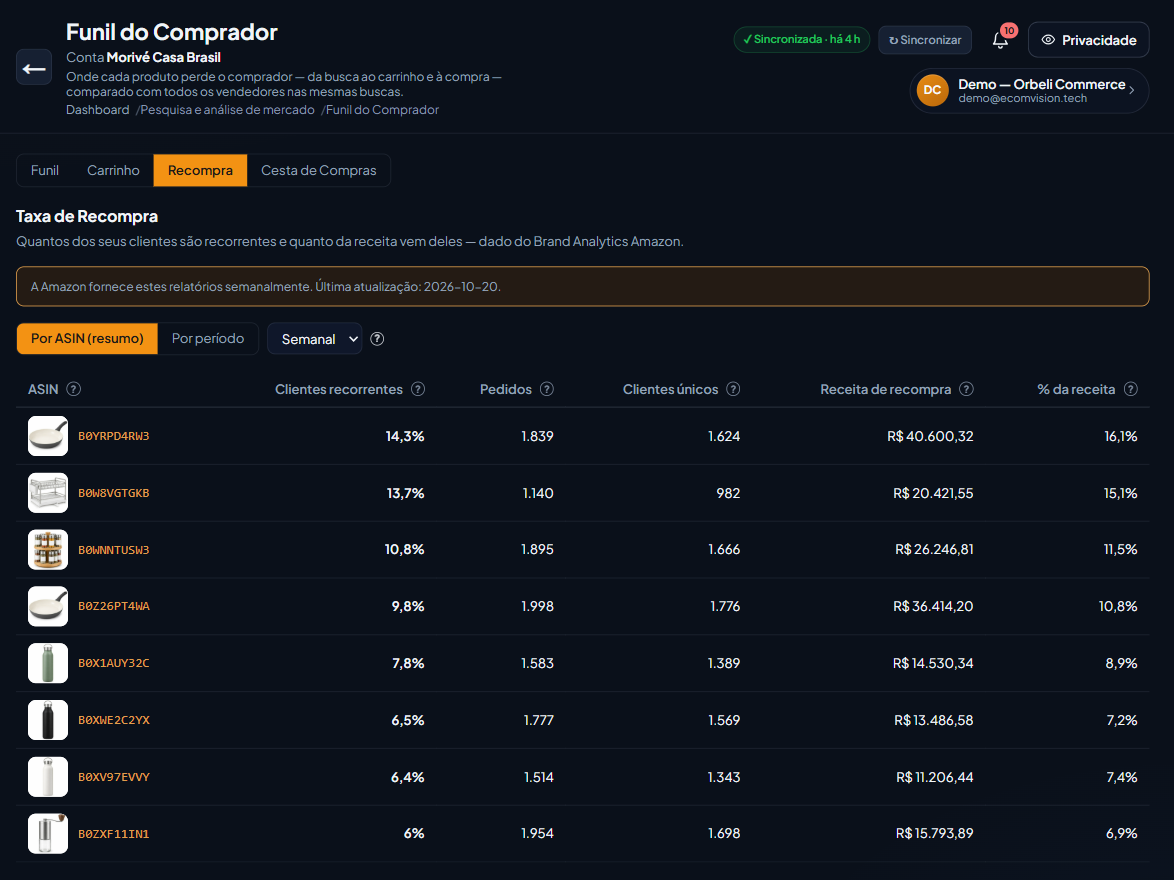Open green bottle thumbnail for B0X1AUY32C
This screenshot has width=1174, height=880.
pos(48,663)
